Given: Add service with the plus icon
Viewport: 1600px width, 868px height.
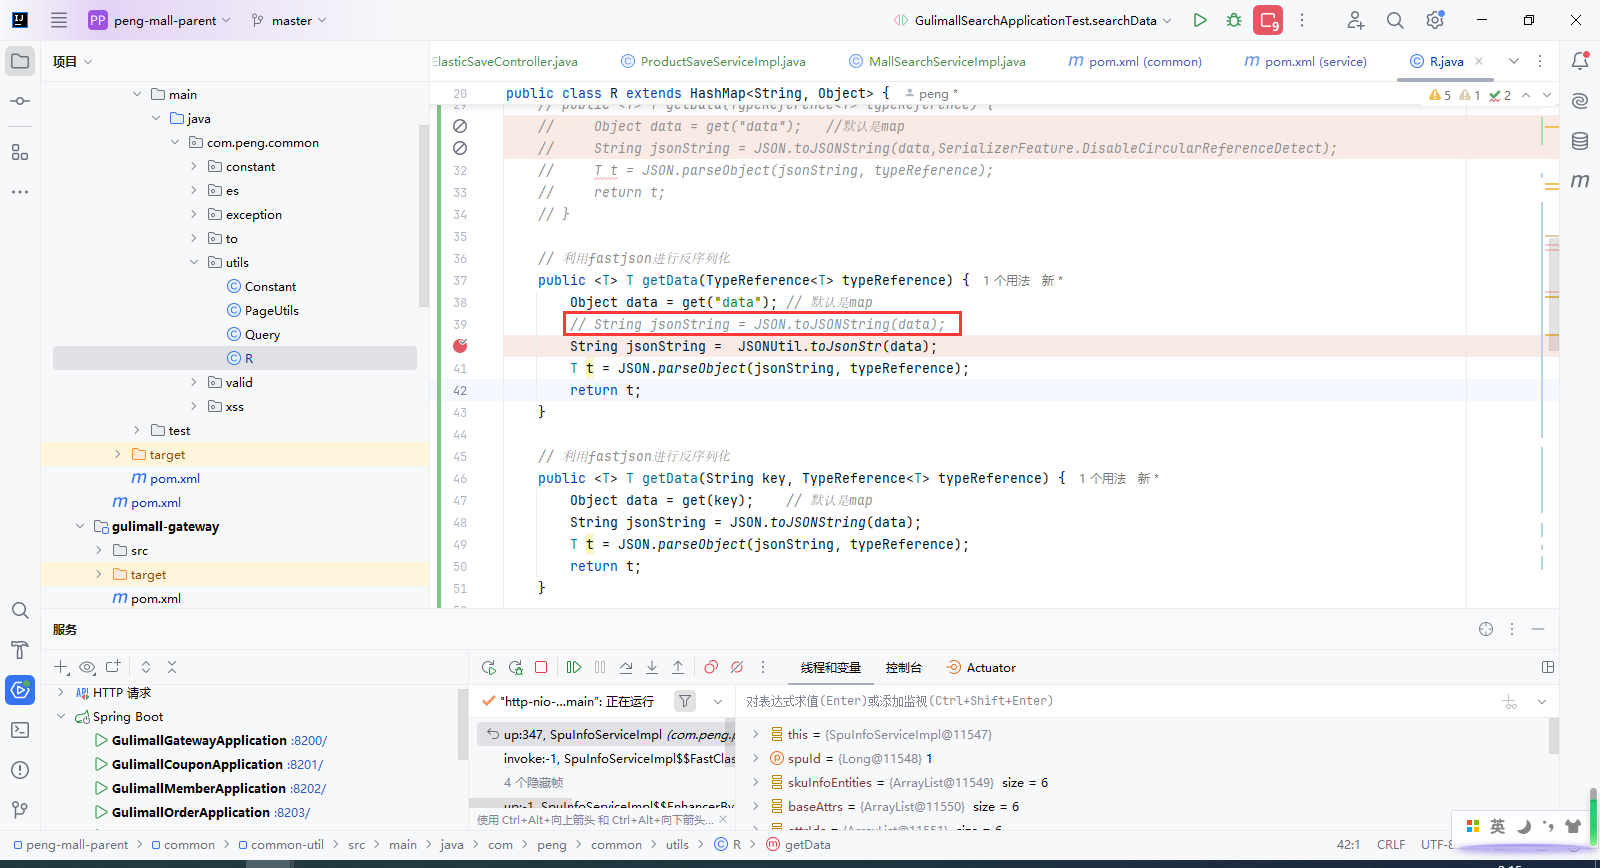Looking at the screenshot, I should pos(61,667).
